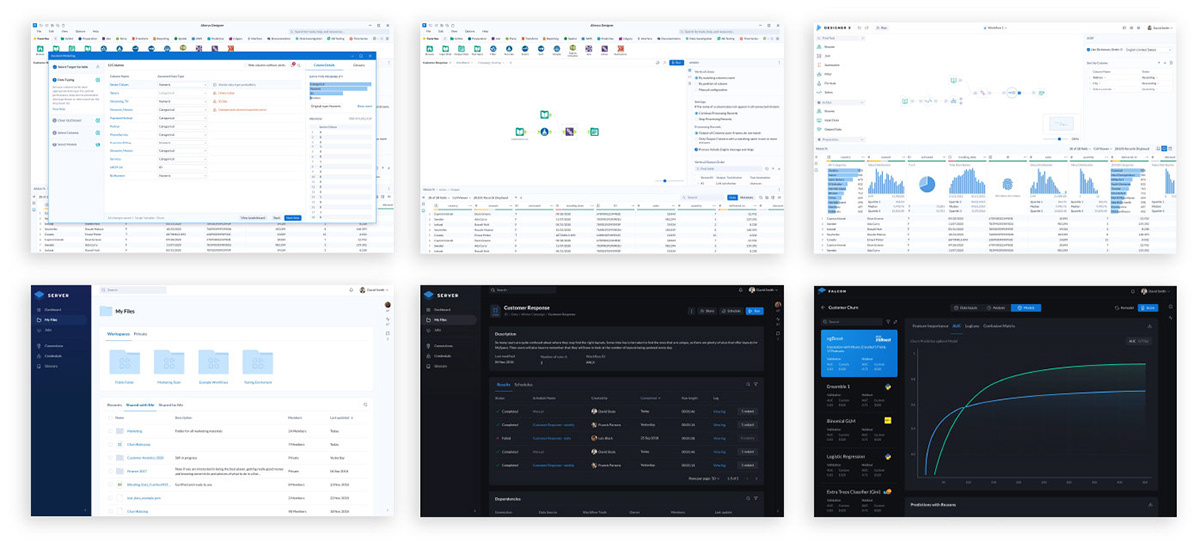Switch to the Recents tab in light Server
The width and height of the screenshot is (1200, 548).
pos(114,405)
